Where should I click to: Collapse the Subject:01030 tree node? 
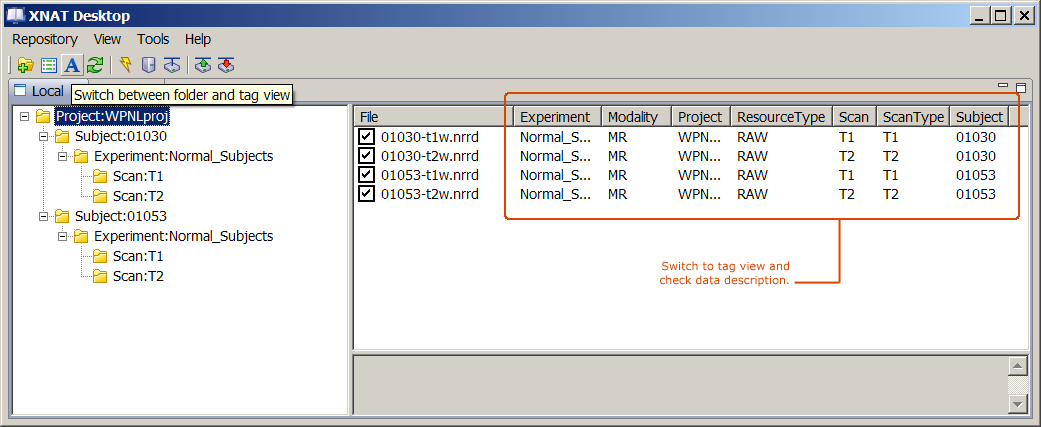click(44, 136)
